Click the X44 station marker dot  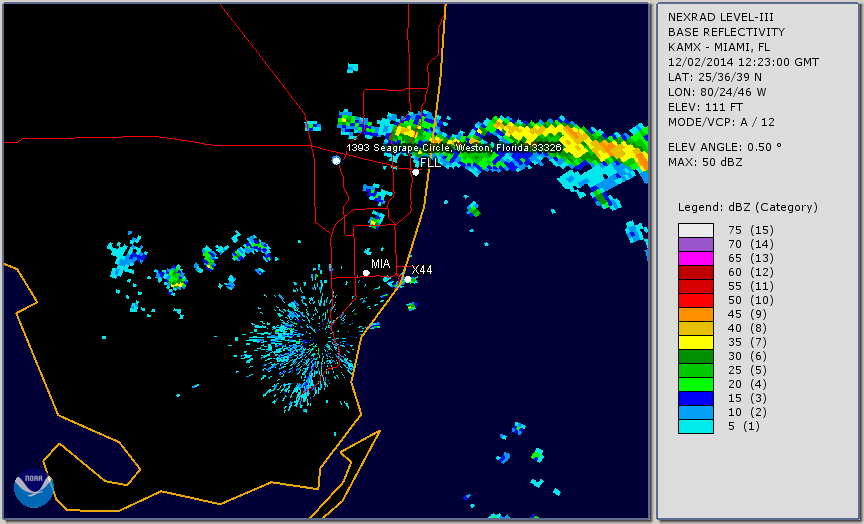(x=407, y=279)
